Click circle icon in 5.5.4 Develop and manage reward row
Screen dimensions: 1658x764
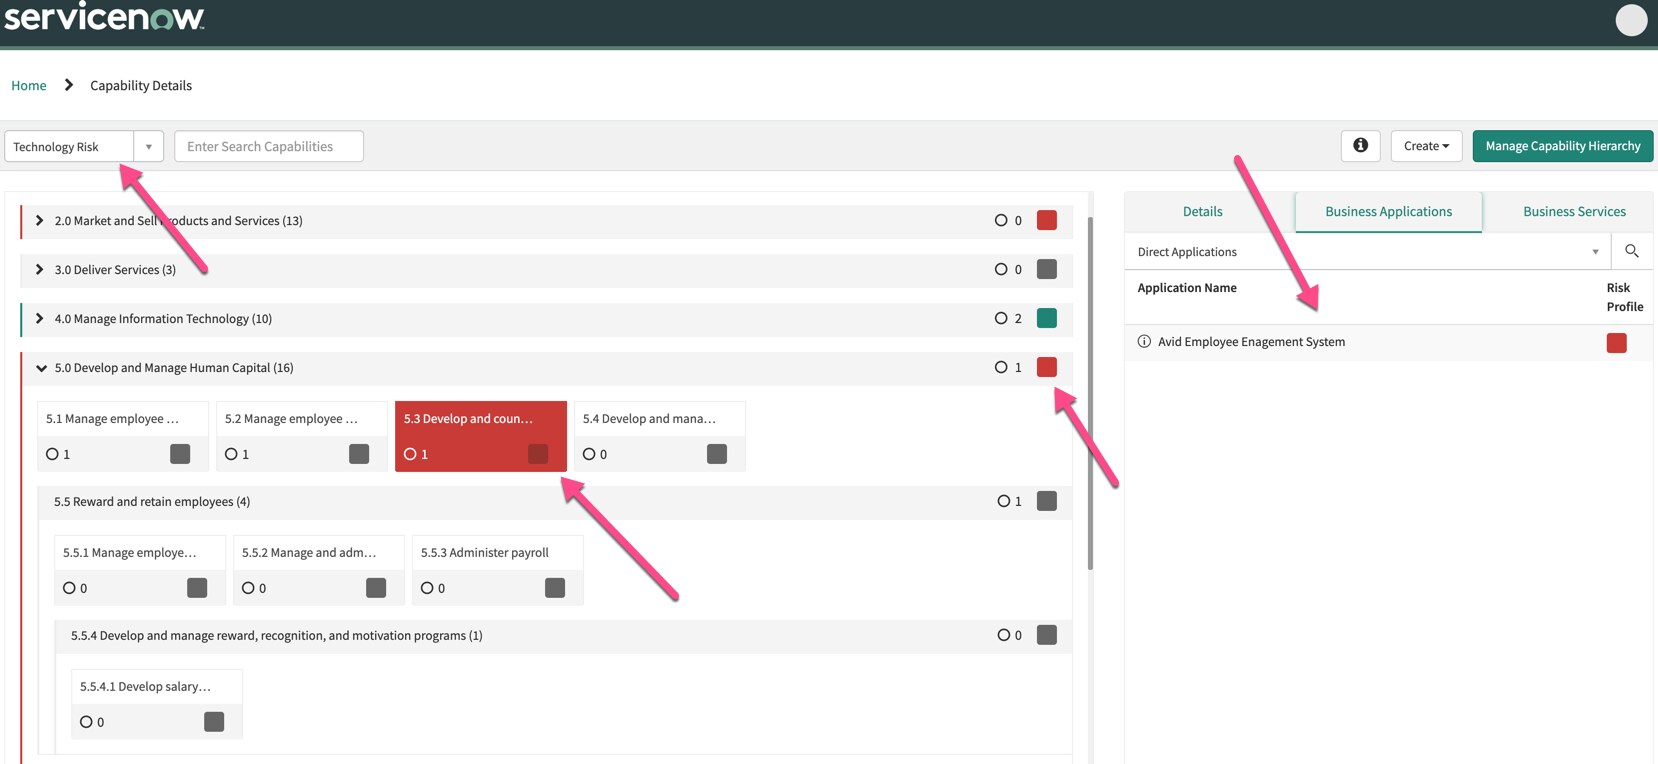click(1003, 635)
